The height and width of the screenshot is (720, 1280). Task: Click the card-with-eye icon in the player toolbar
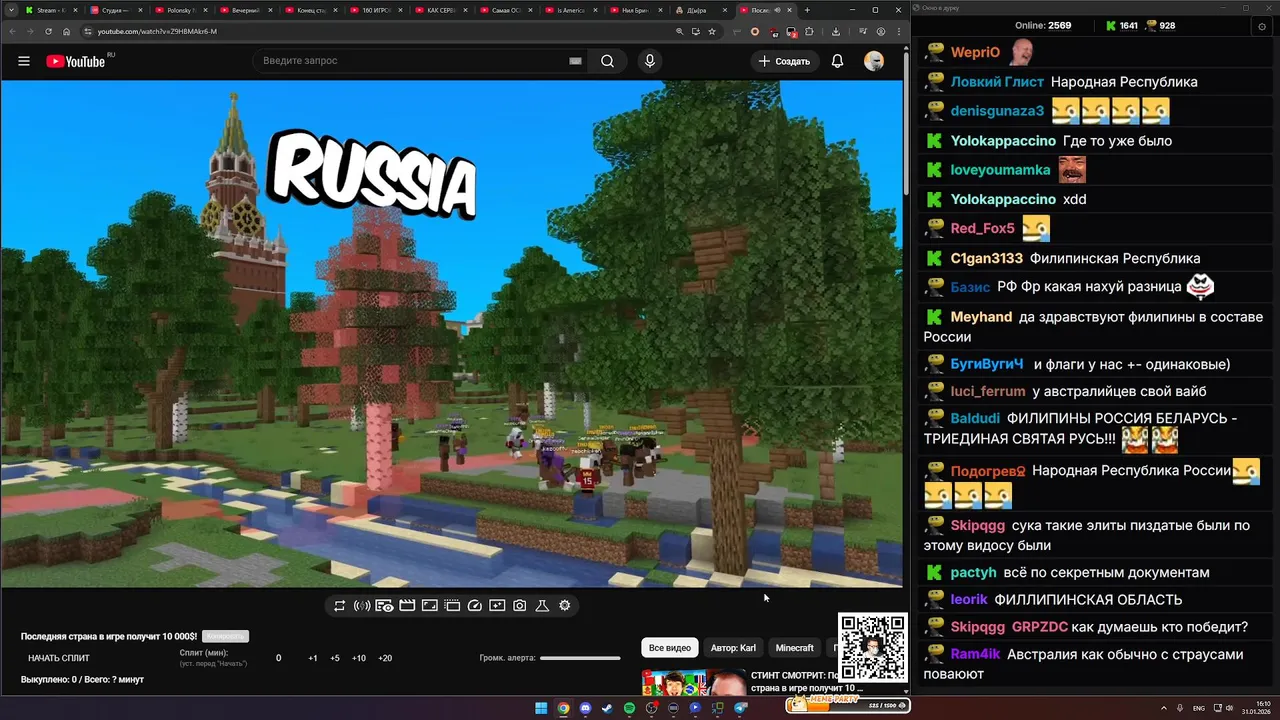point(384,605)
